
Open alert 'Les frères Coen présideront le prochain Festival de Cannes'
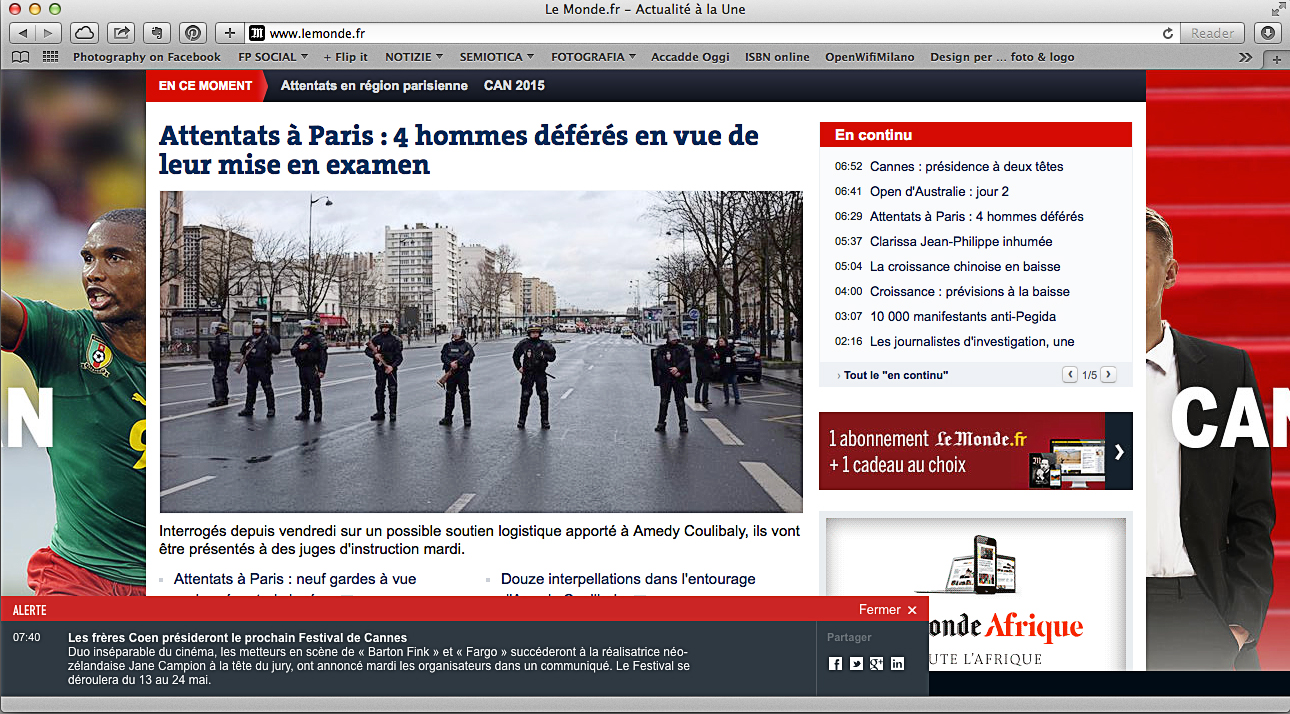[x=238, y=637]
